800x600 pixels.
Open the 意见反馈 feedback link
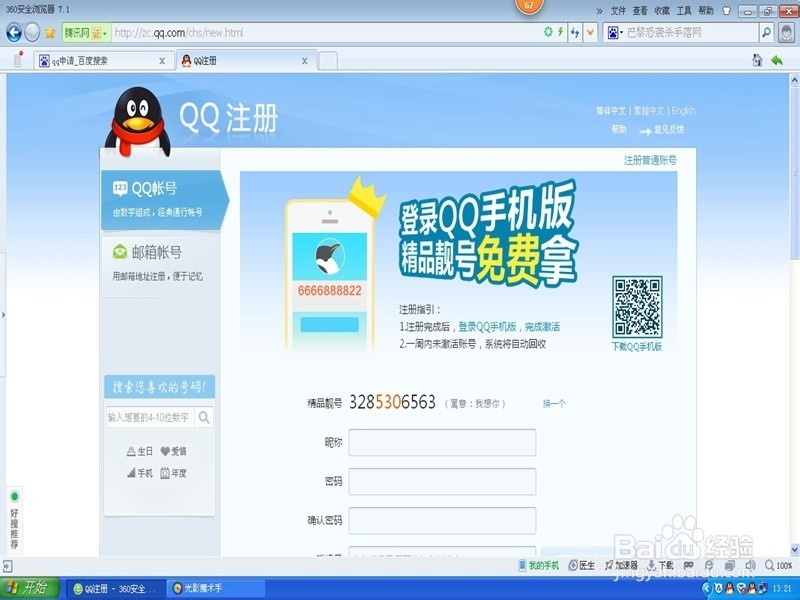[668, 130]
